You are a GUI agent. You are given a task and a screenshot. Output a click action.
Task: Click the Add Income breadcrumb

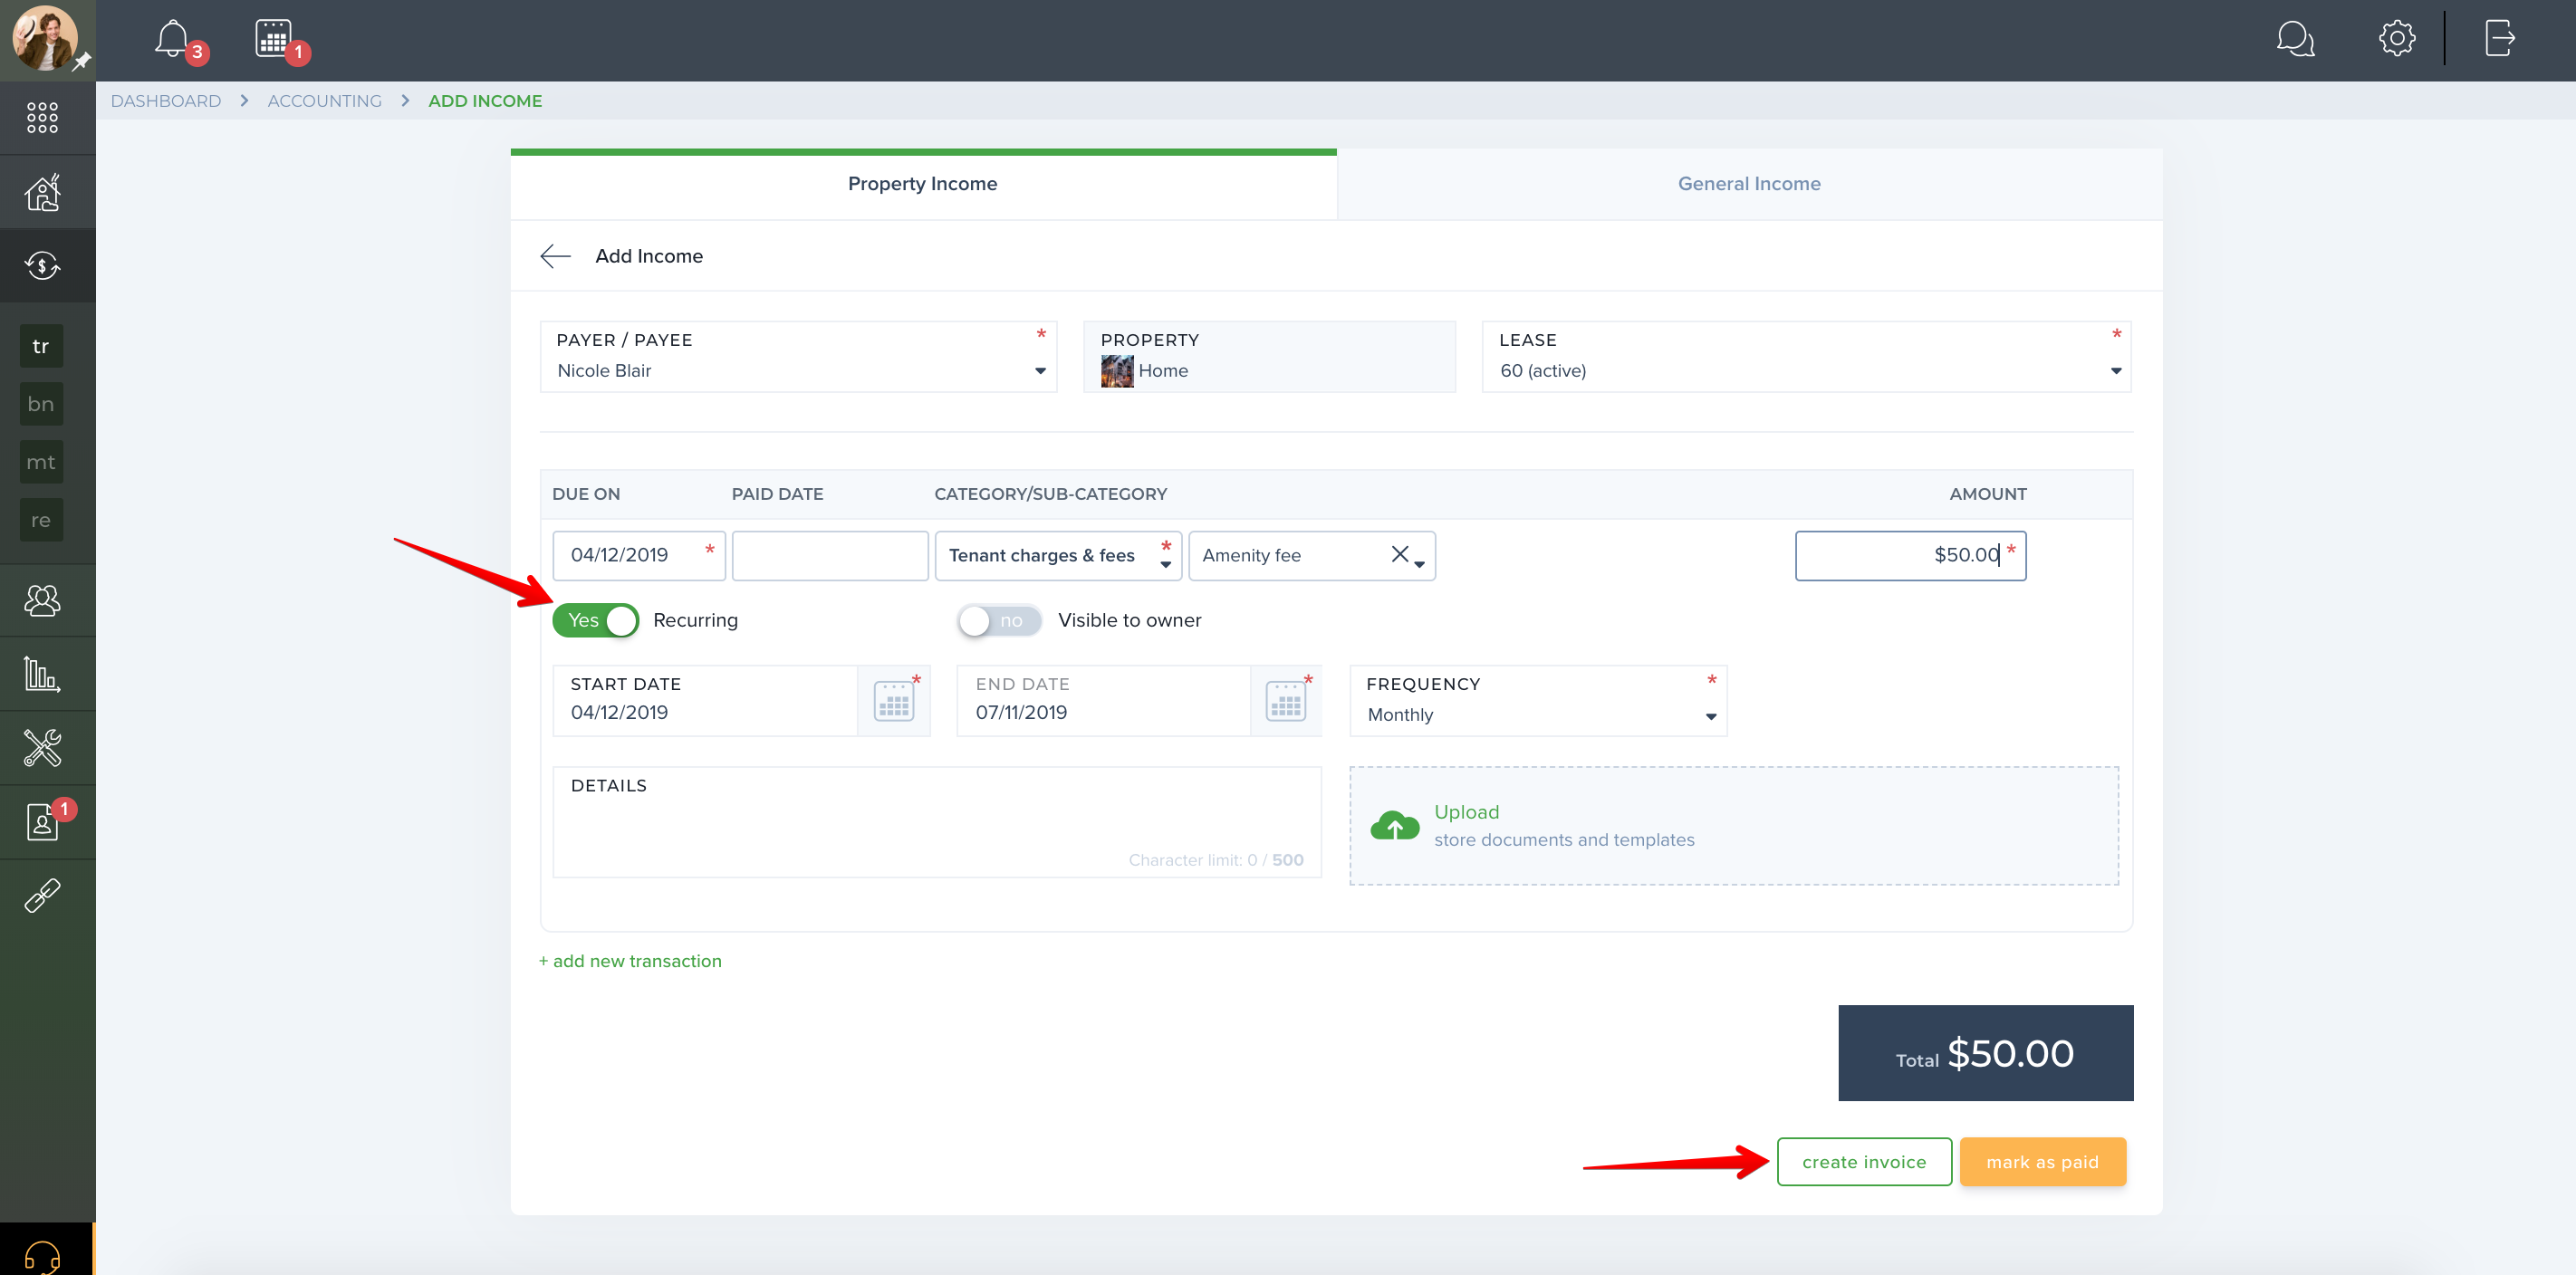click(485, 101)
